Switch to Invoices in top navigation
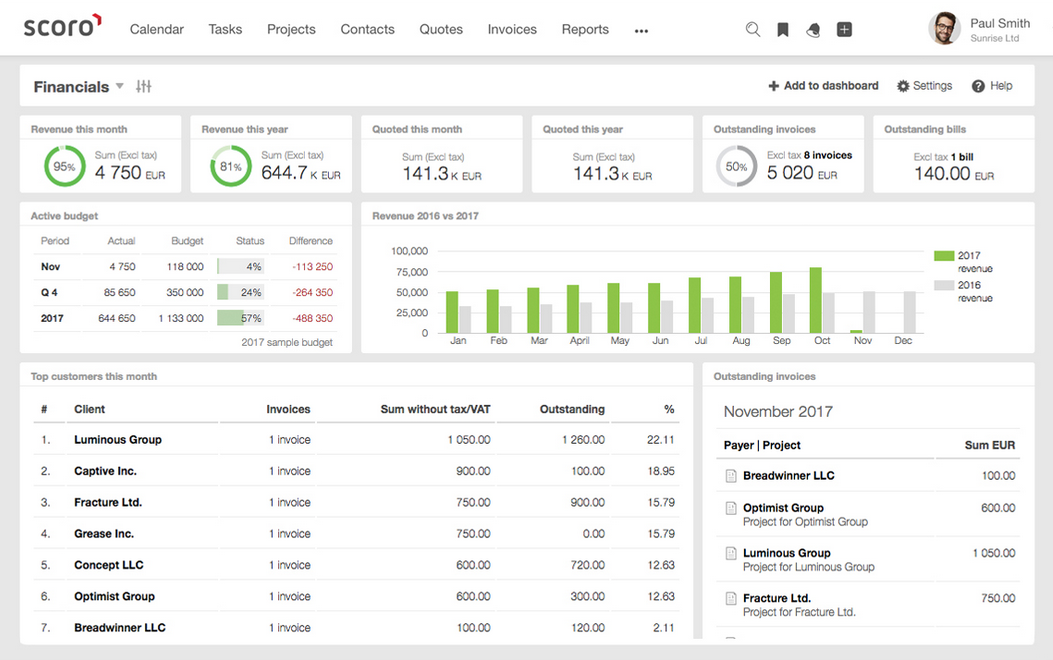The height and width of the screenshot is (660, 1053). click(512, 30)
